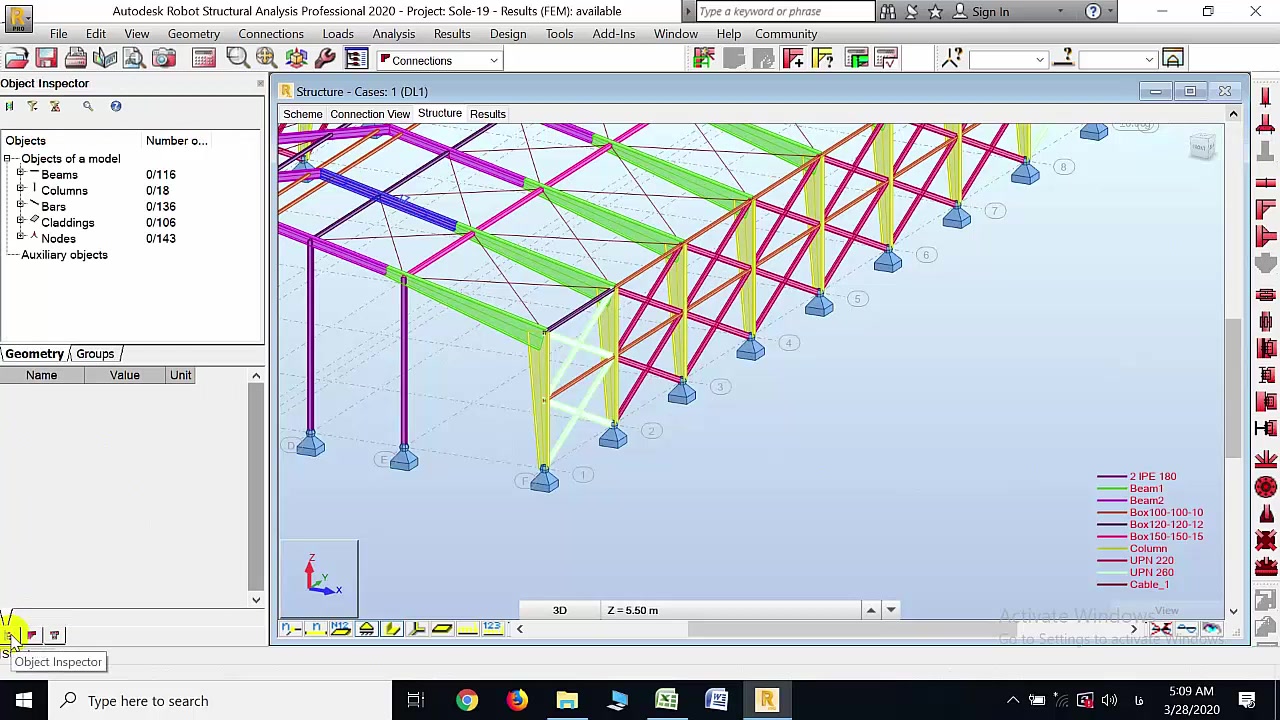Click the 3D view button
The height and width of the screenshot is (720, 1280).
(x=560, y=610)
